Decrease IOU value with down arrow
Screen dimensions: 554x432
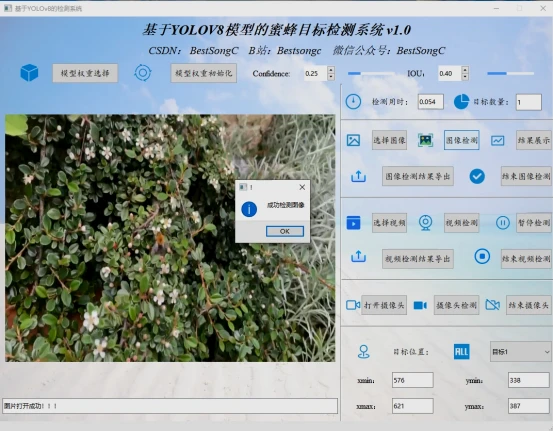(465, 77)
